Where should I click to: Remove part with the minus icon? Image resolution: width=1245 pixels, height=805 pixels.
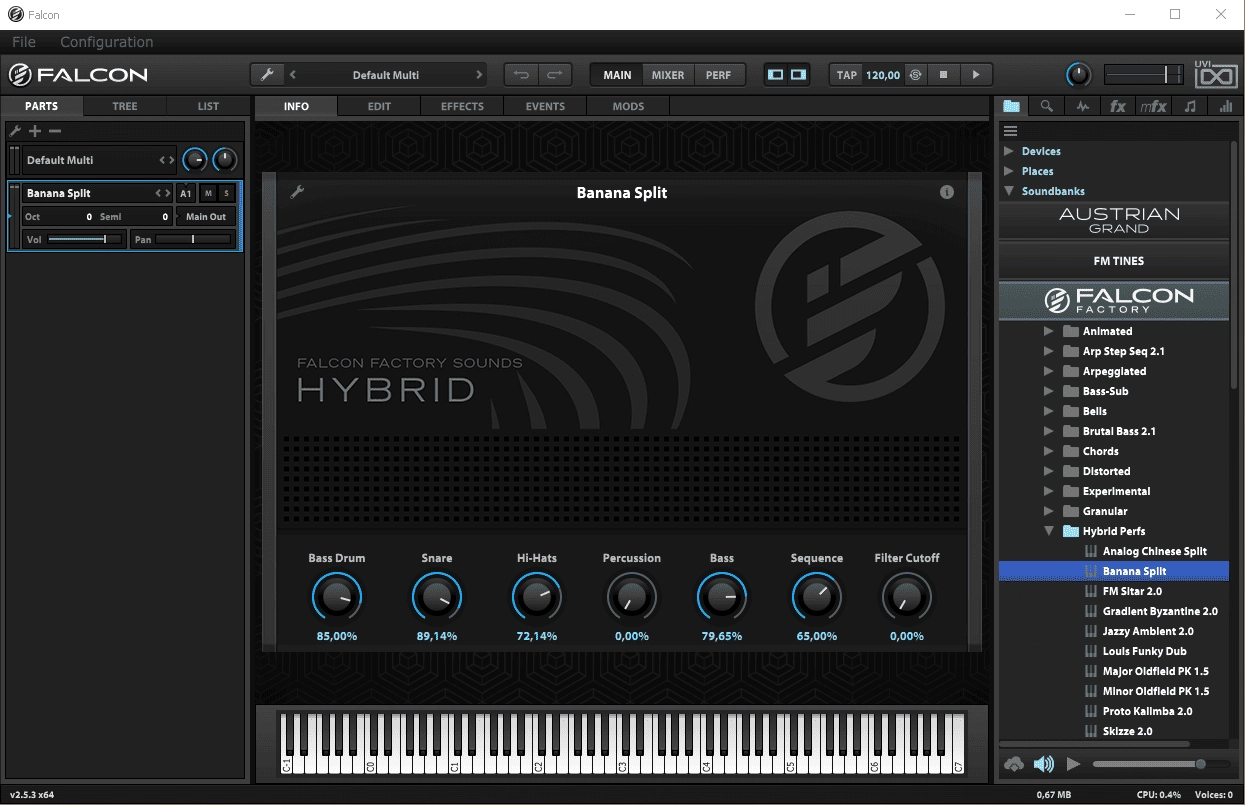tap(55, 131)
